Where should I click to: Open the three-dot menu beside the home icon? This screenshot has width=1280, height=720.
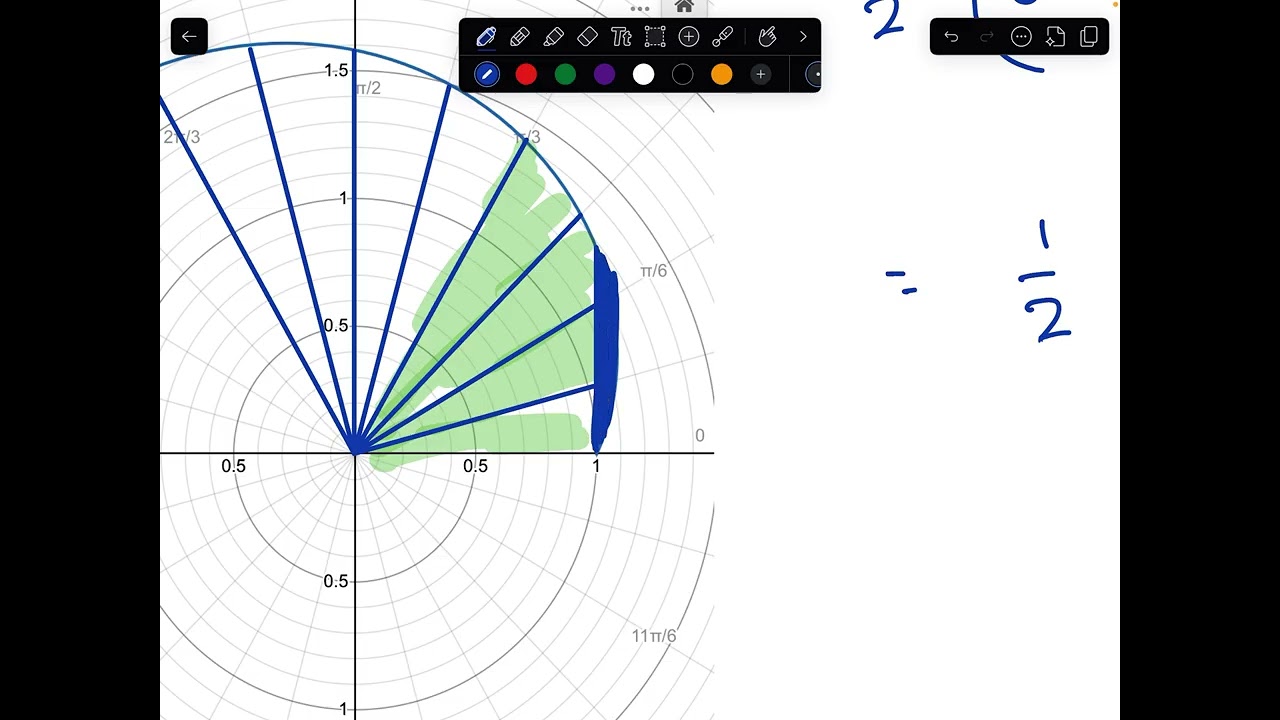[640, 9]
